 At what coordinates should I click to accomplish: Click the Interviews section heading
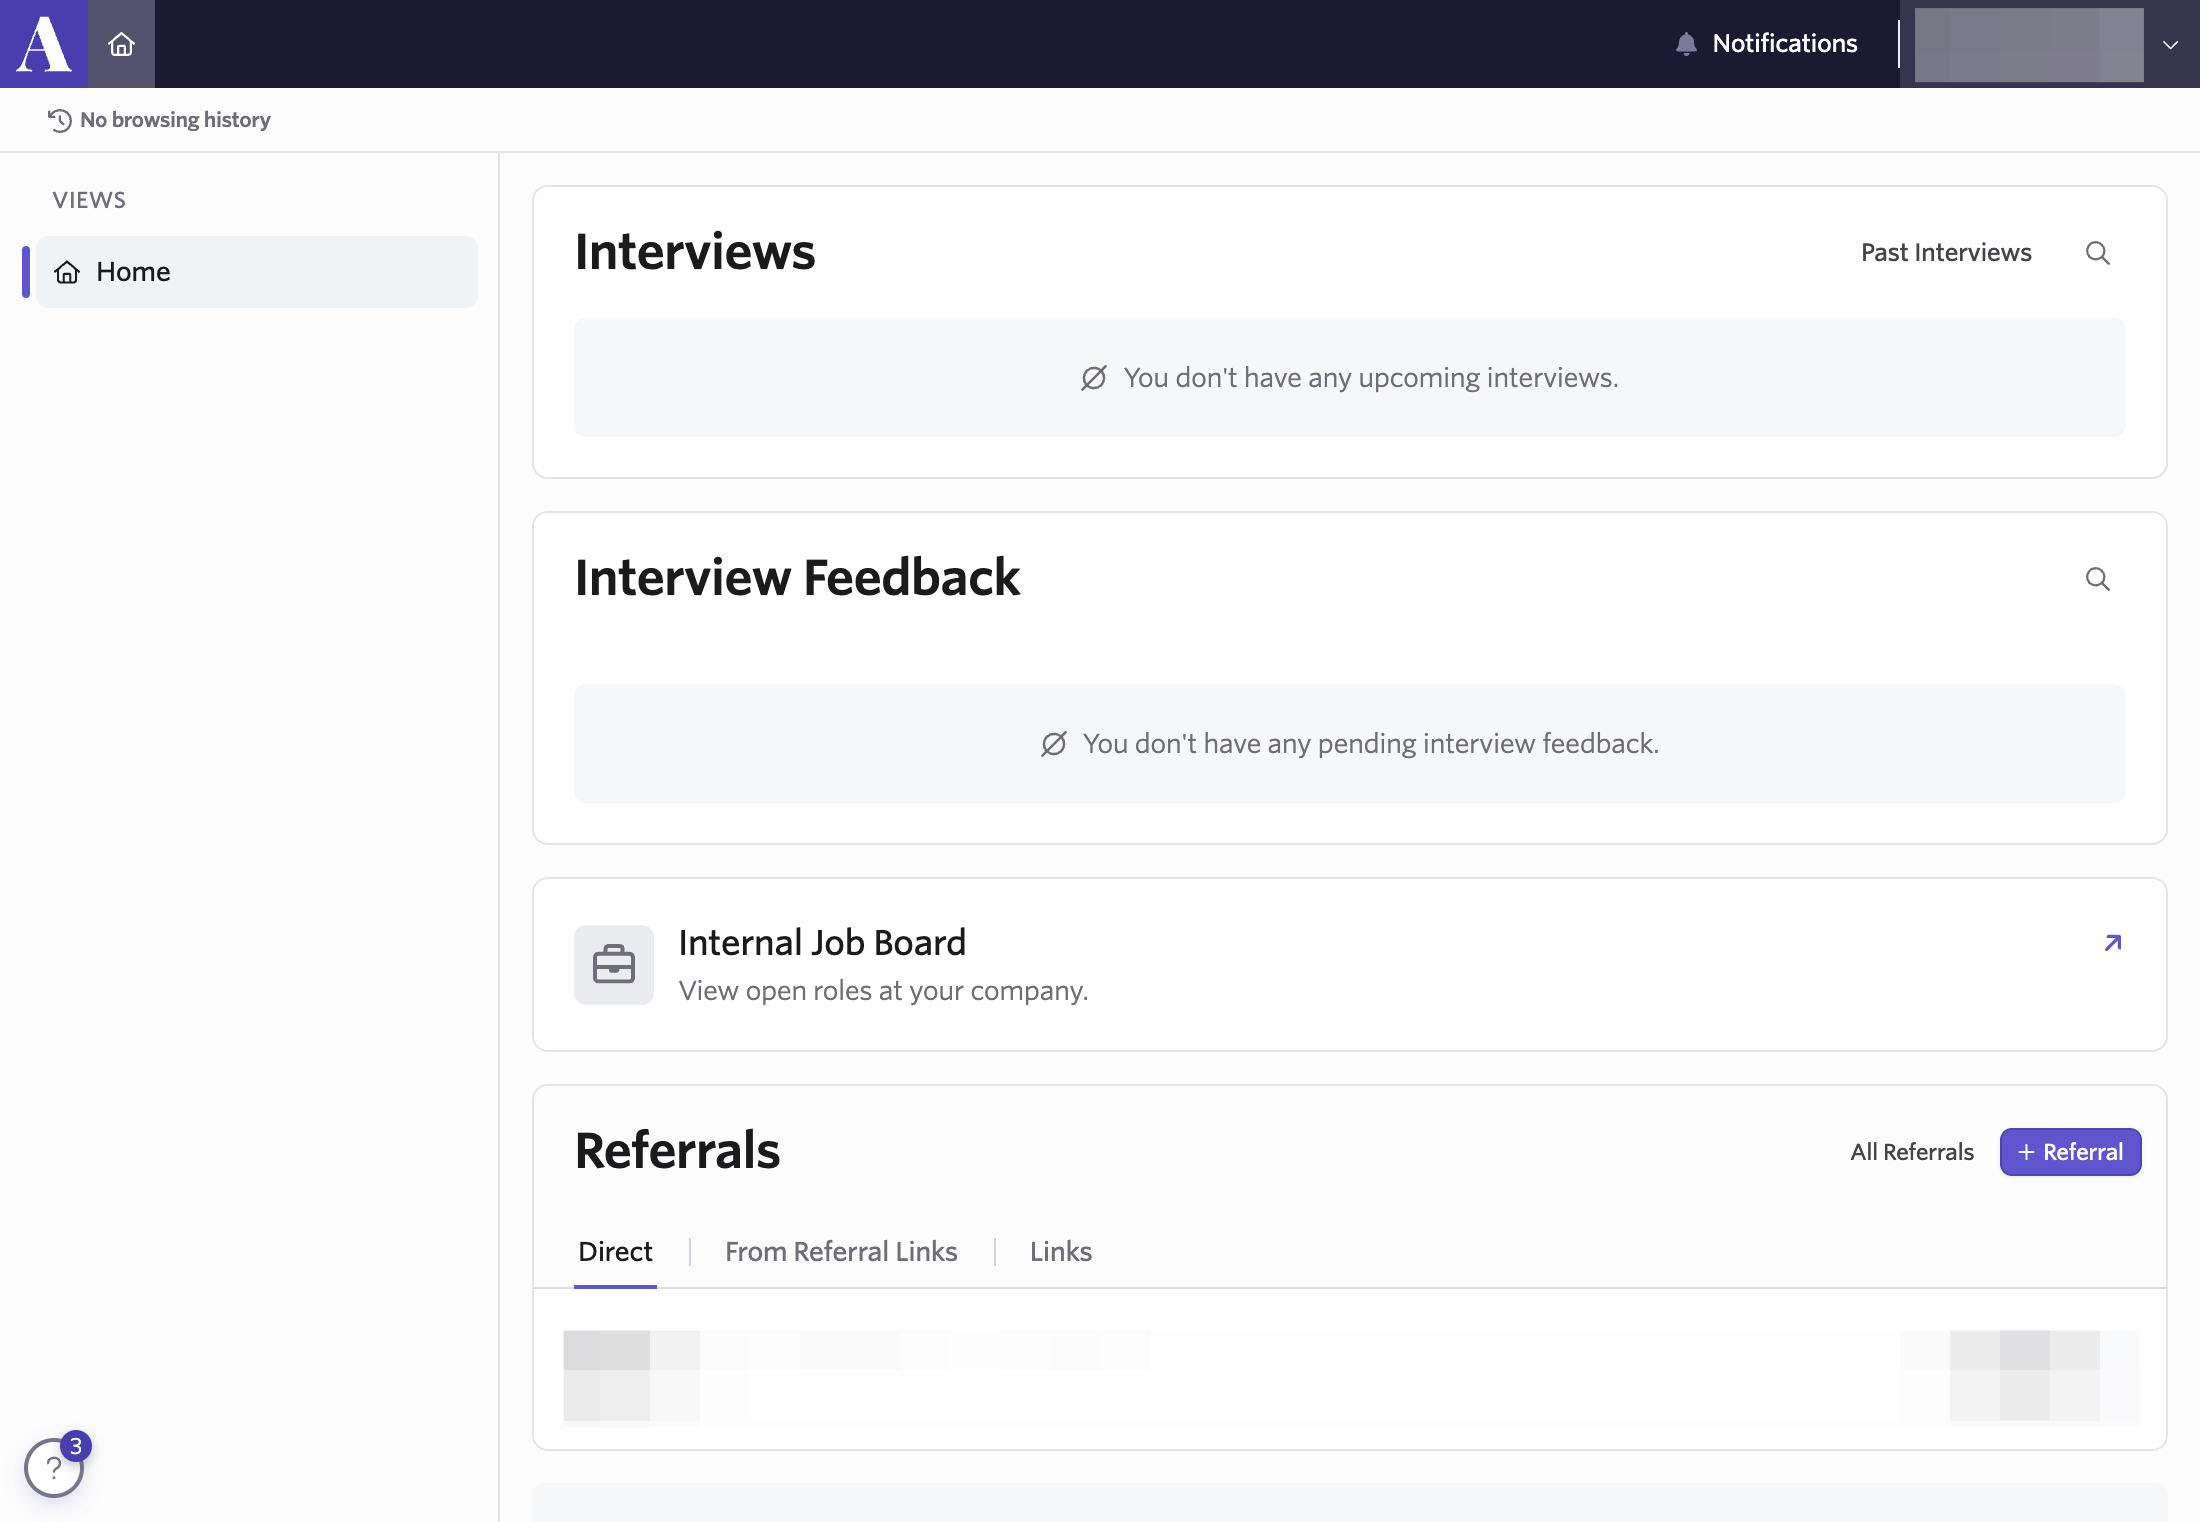tap(695, 252)
